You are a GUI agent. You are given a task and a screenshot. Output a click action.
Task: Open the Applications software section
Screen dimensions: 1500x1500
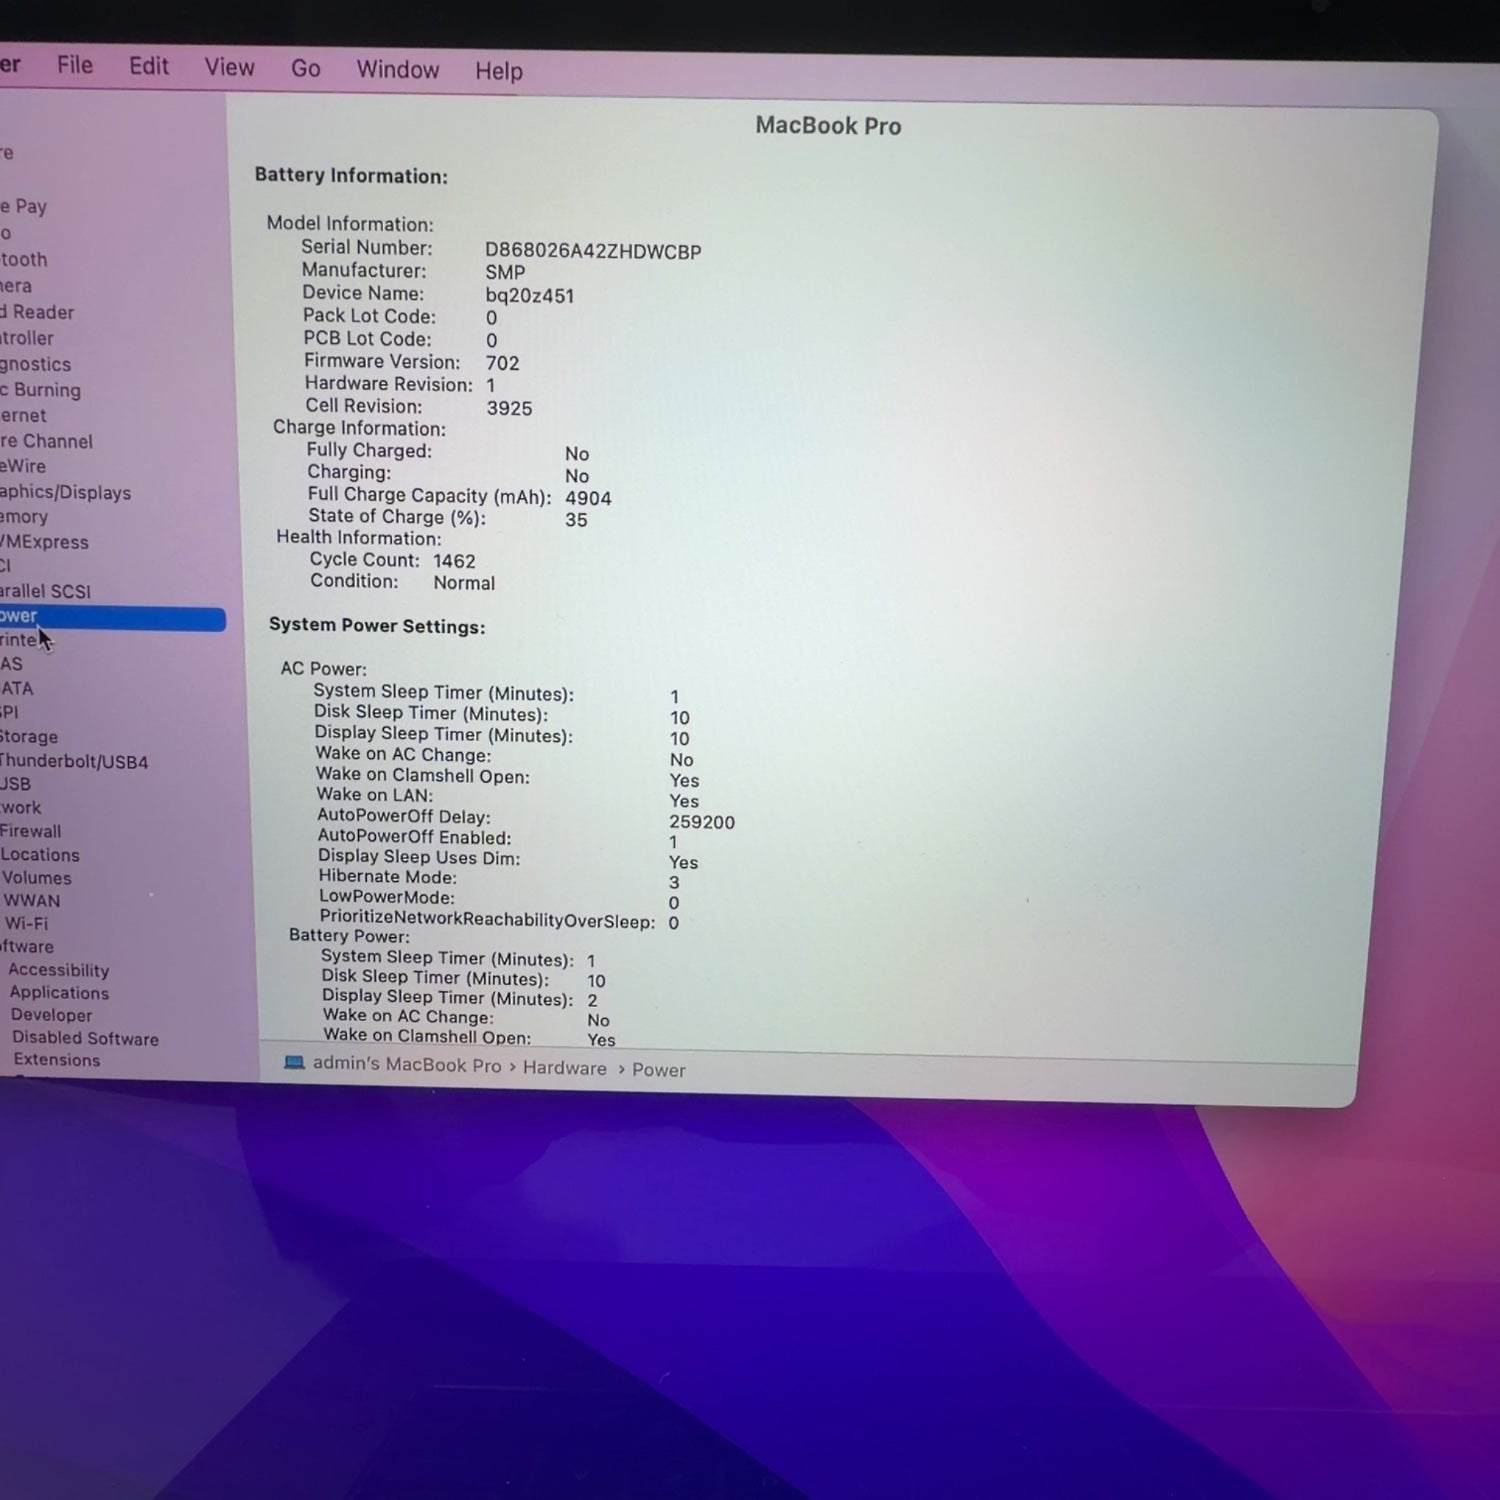tap(59, 993)
